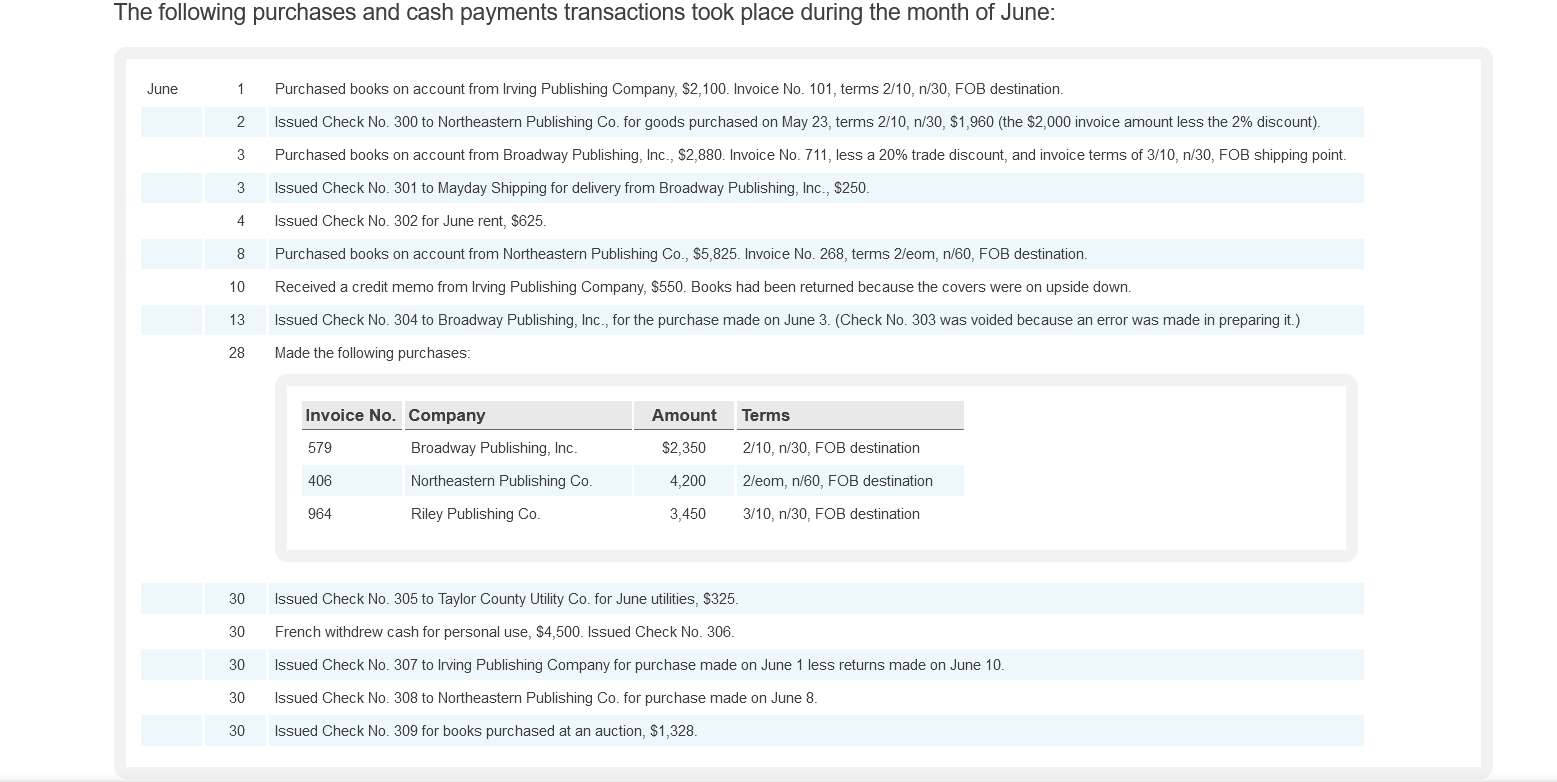Select 'Made the following purchases:' text
The image size is (1557, 782).
[372, 353]
